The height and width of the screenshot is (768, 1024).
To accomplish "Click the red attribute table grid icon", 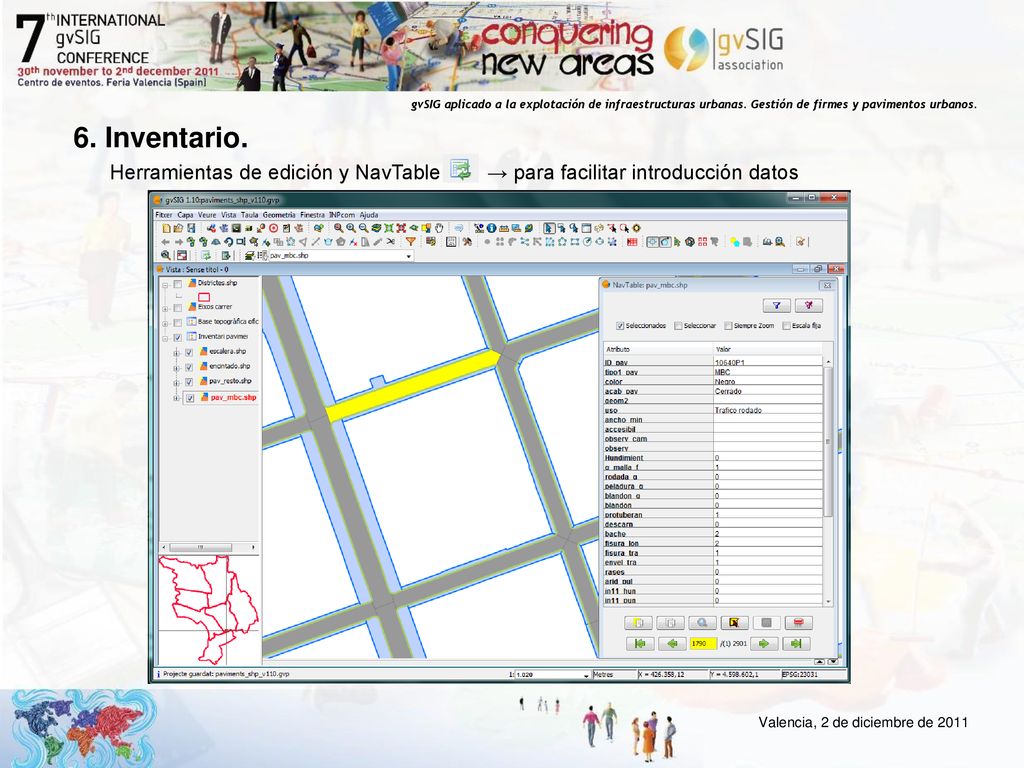I will coord(632,242).
